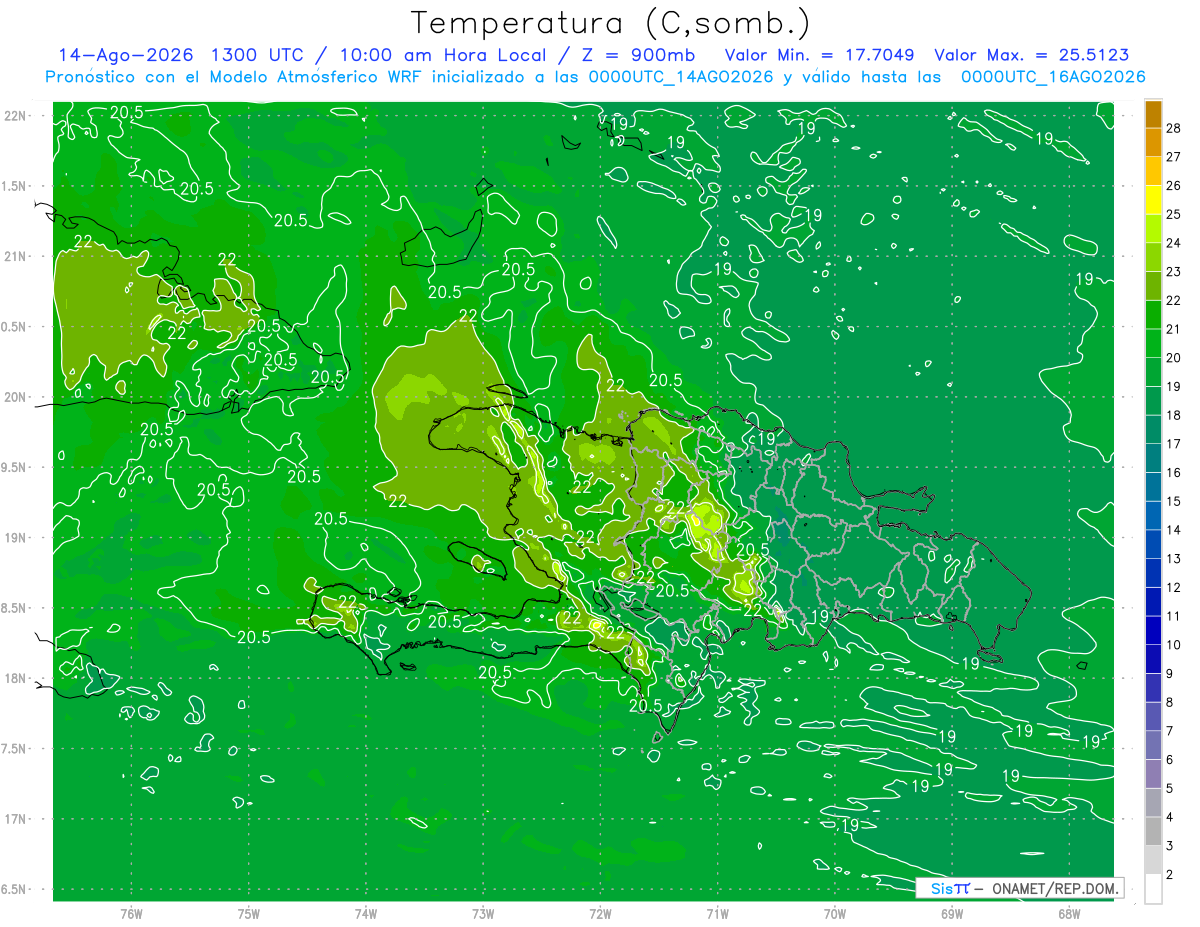Pick the teal legend swatch between 16 and 17
This screenshot has height=927, width=1200.
click(x=1153, y=458)
